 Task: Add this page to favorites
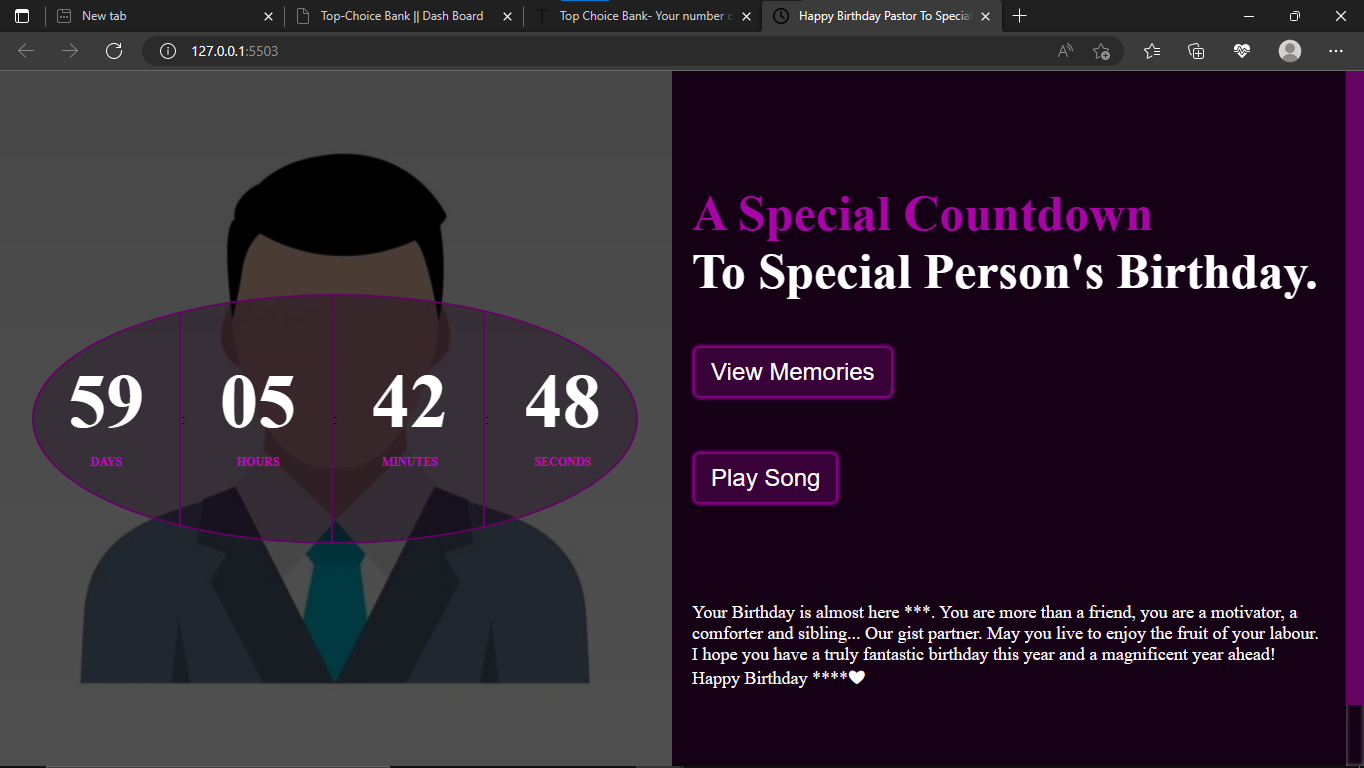pos(1101,51)
